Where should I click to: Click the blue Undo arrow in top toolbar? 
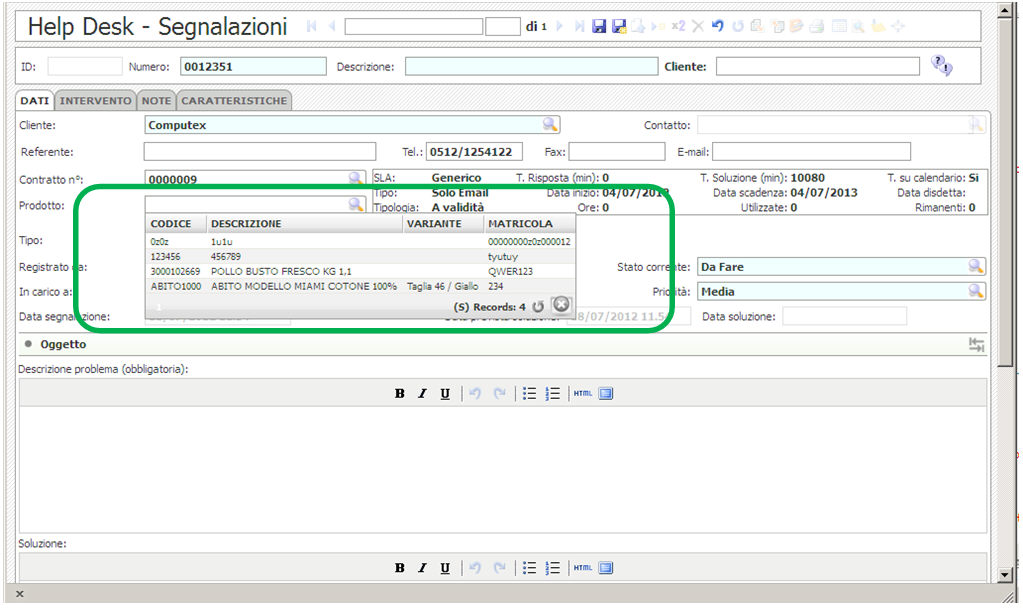[x=717, y=27]
